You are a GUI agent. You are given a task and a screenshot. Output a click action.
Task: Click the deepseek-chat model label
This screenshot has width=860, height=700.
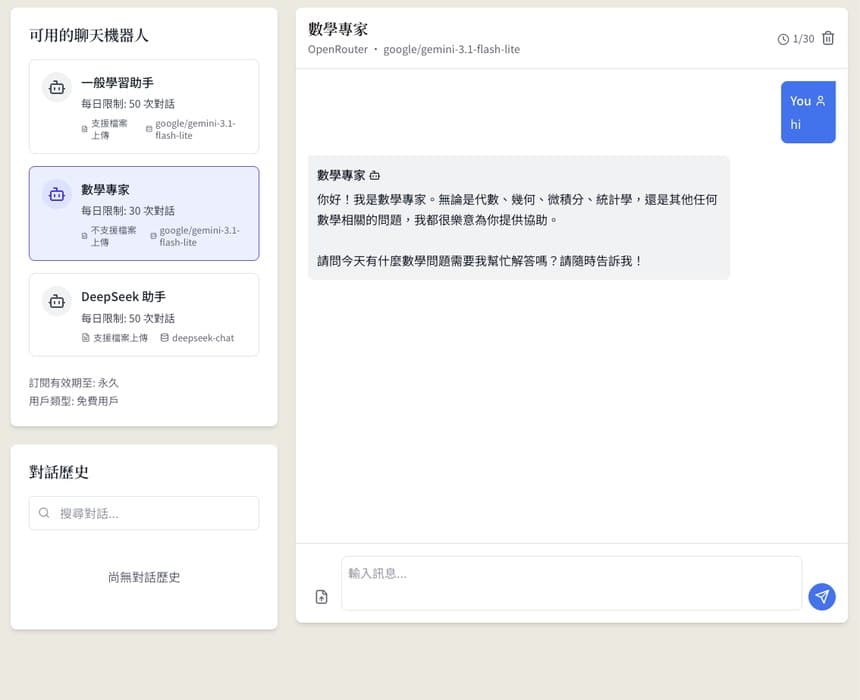point(203,338)
